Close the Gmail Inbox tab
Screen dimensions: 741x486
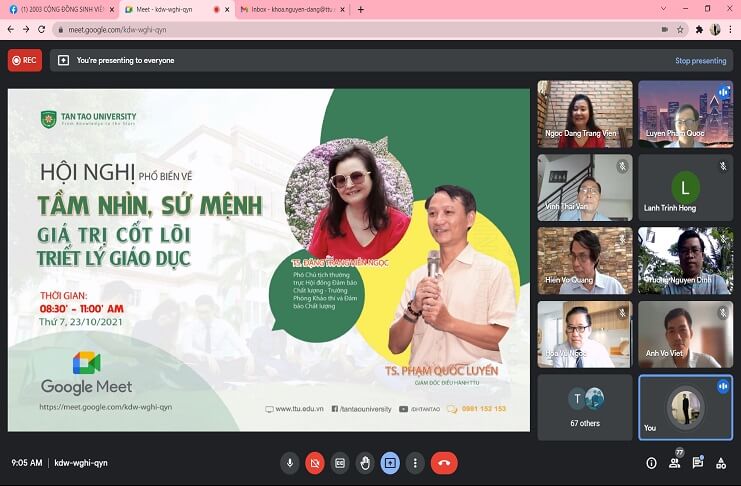tap(343, 9)
